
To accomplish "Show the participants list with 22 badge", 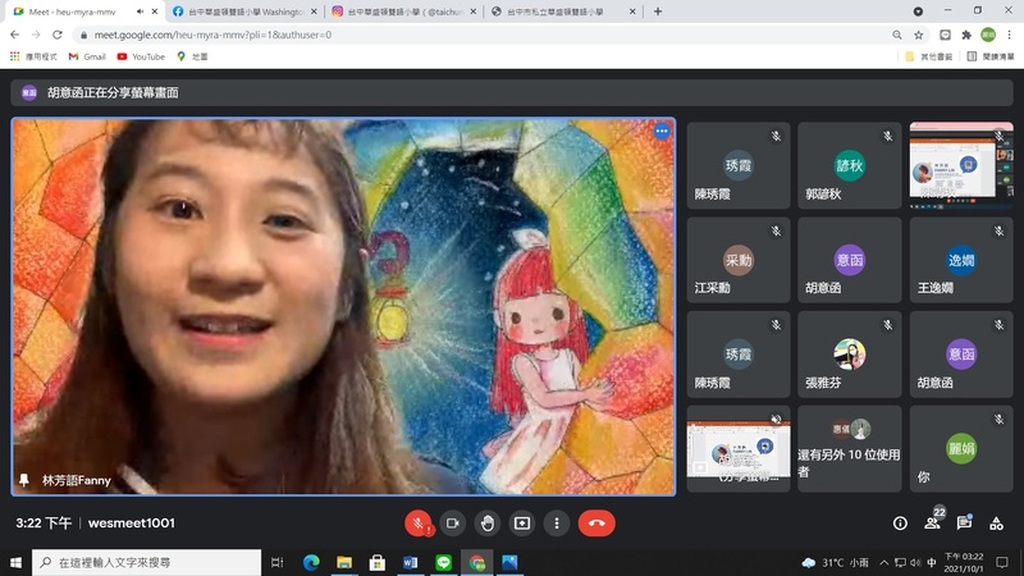I will pyautogui.click(x=933, y=522).
